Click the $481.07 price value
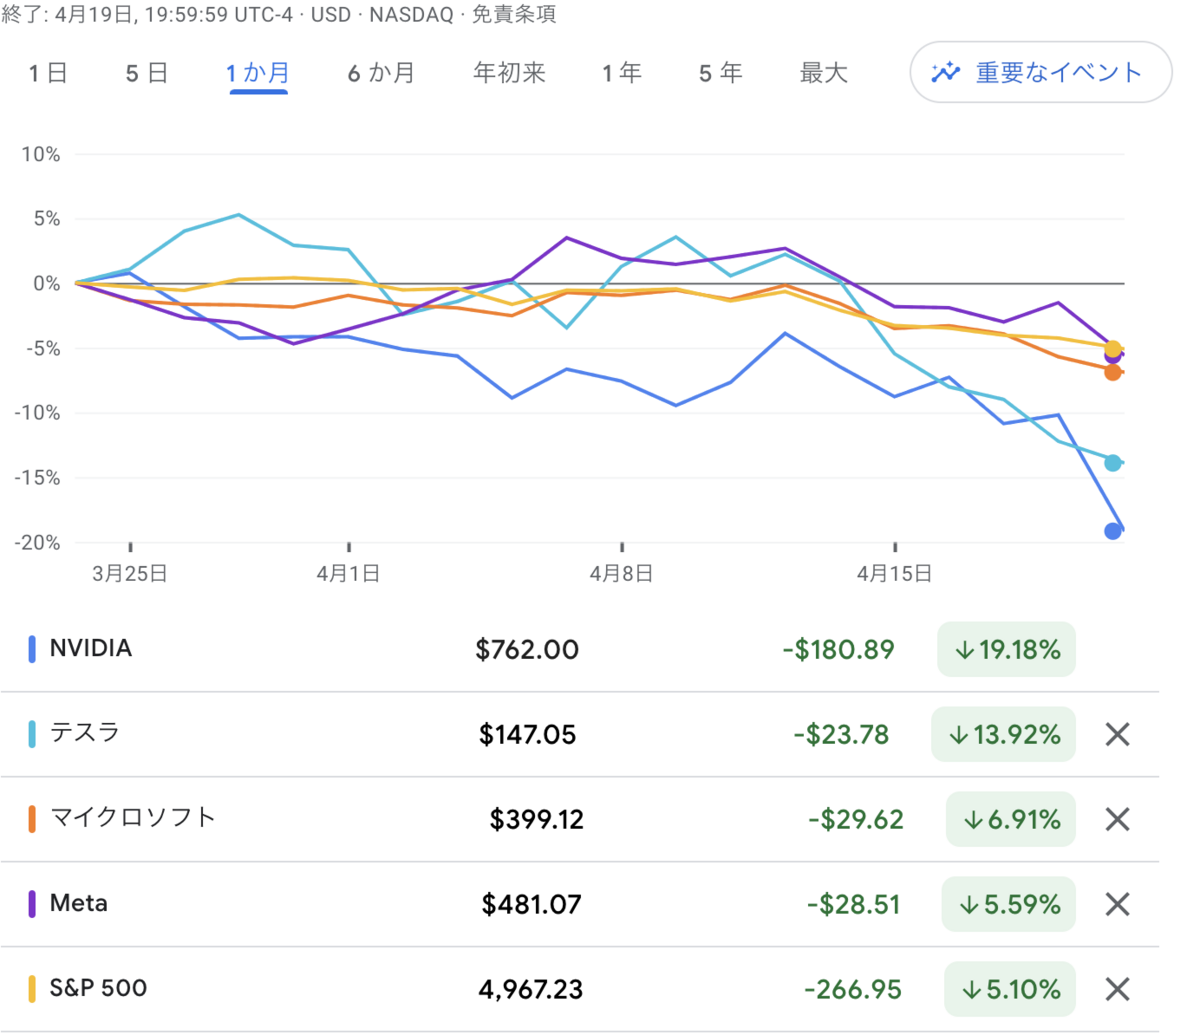The height and width of the screenshot is (1035, 1200). [532, 905]
